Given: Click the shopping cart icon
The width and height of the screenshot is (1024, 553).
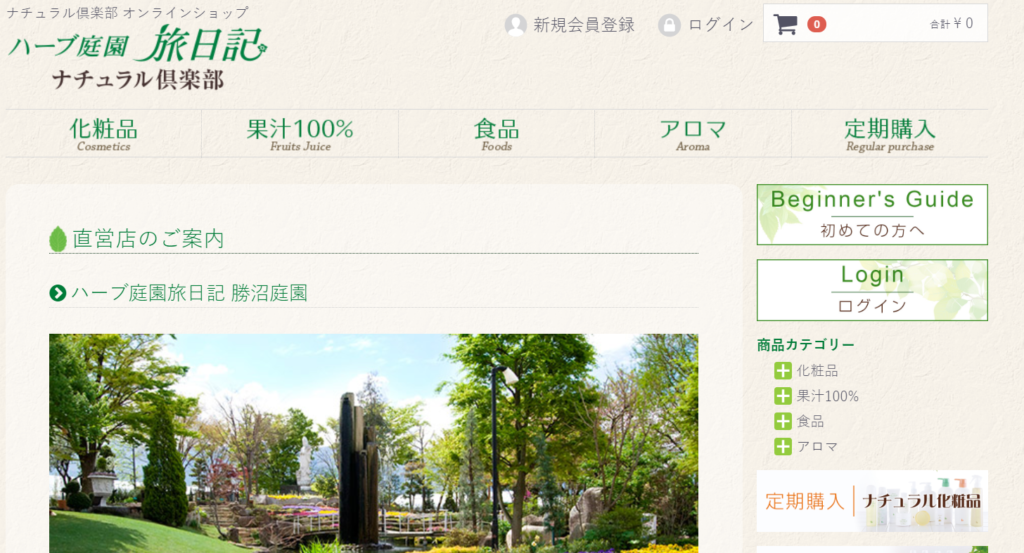Looking at the screenshot, I should click(x=785, y=24).
